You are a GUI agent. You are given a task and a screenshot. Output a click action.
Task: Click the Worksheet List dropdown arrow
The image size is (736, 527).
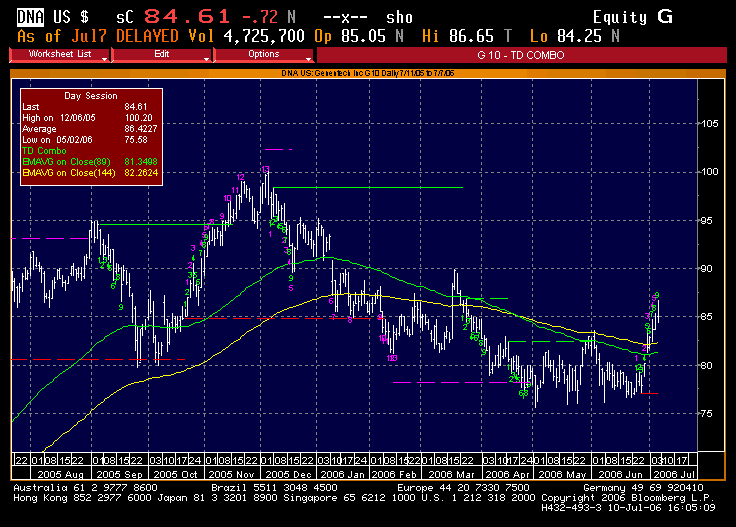click(x=104, y=59)
